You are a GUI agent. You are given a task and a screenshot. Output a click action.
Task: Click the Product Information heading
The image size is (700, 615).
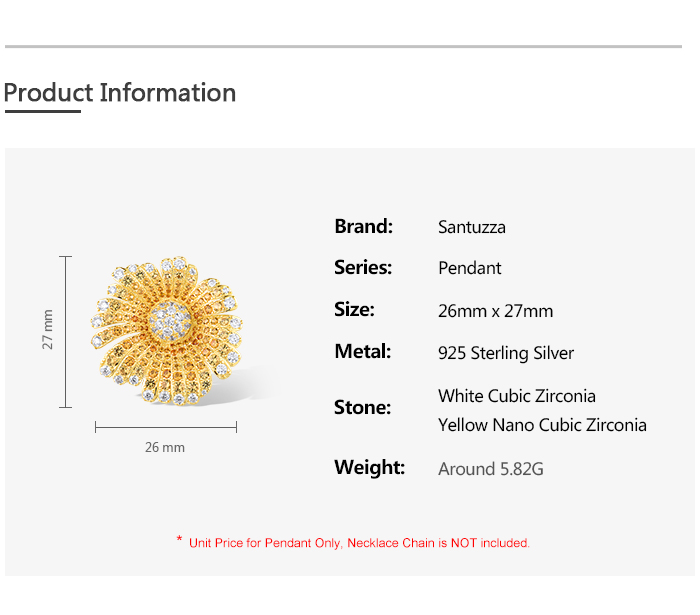point(120,93)
